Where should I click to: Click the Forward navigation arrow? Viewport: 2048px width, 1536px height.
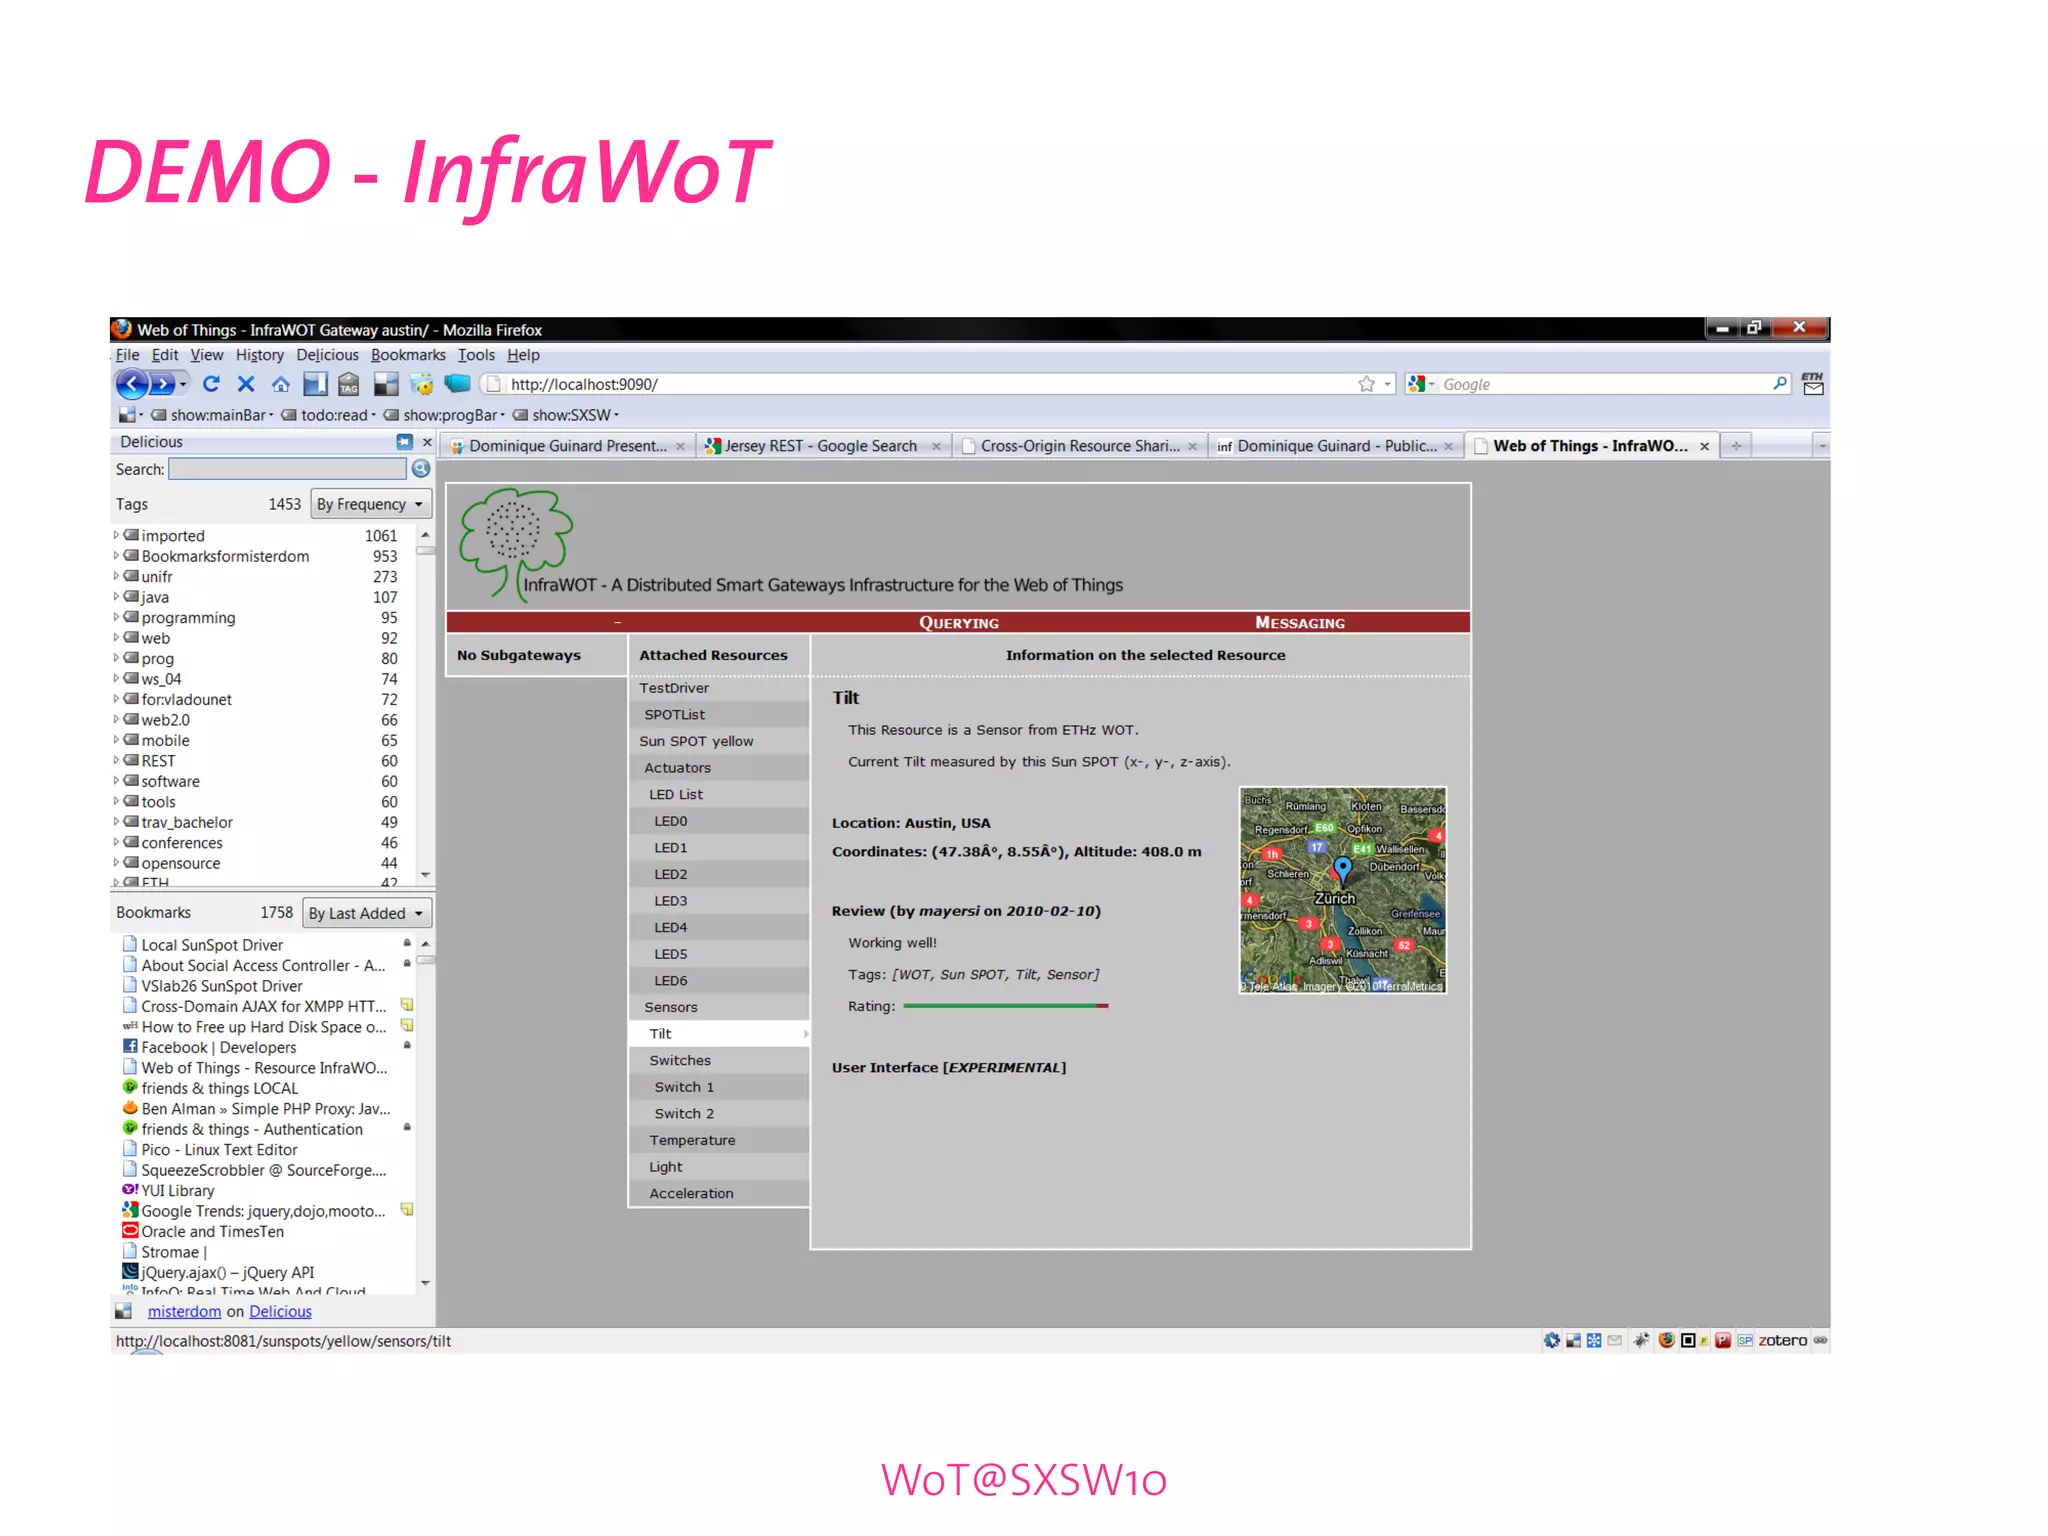(x=162, y=384)
